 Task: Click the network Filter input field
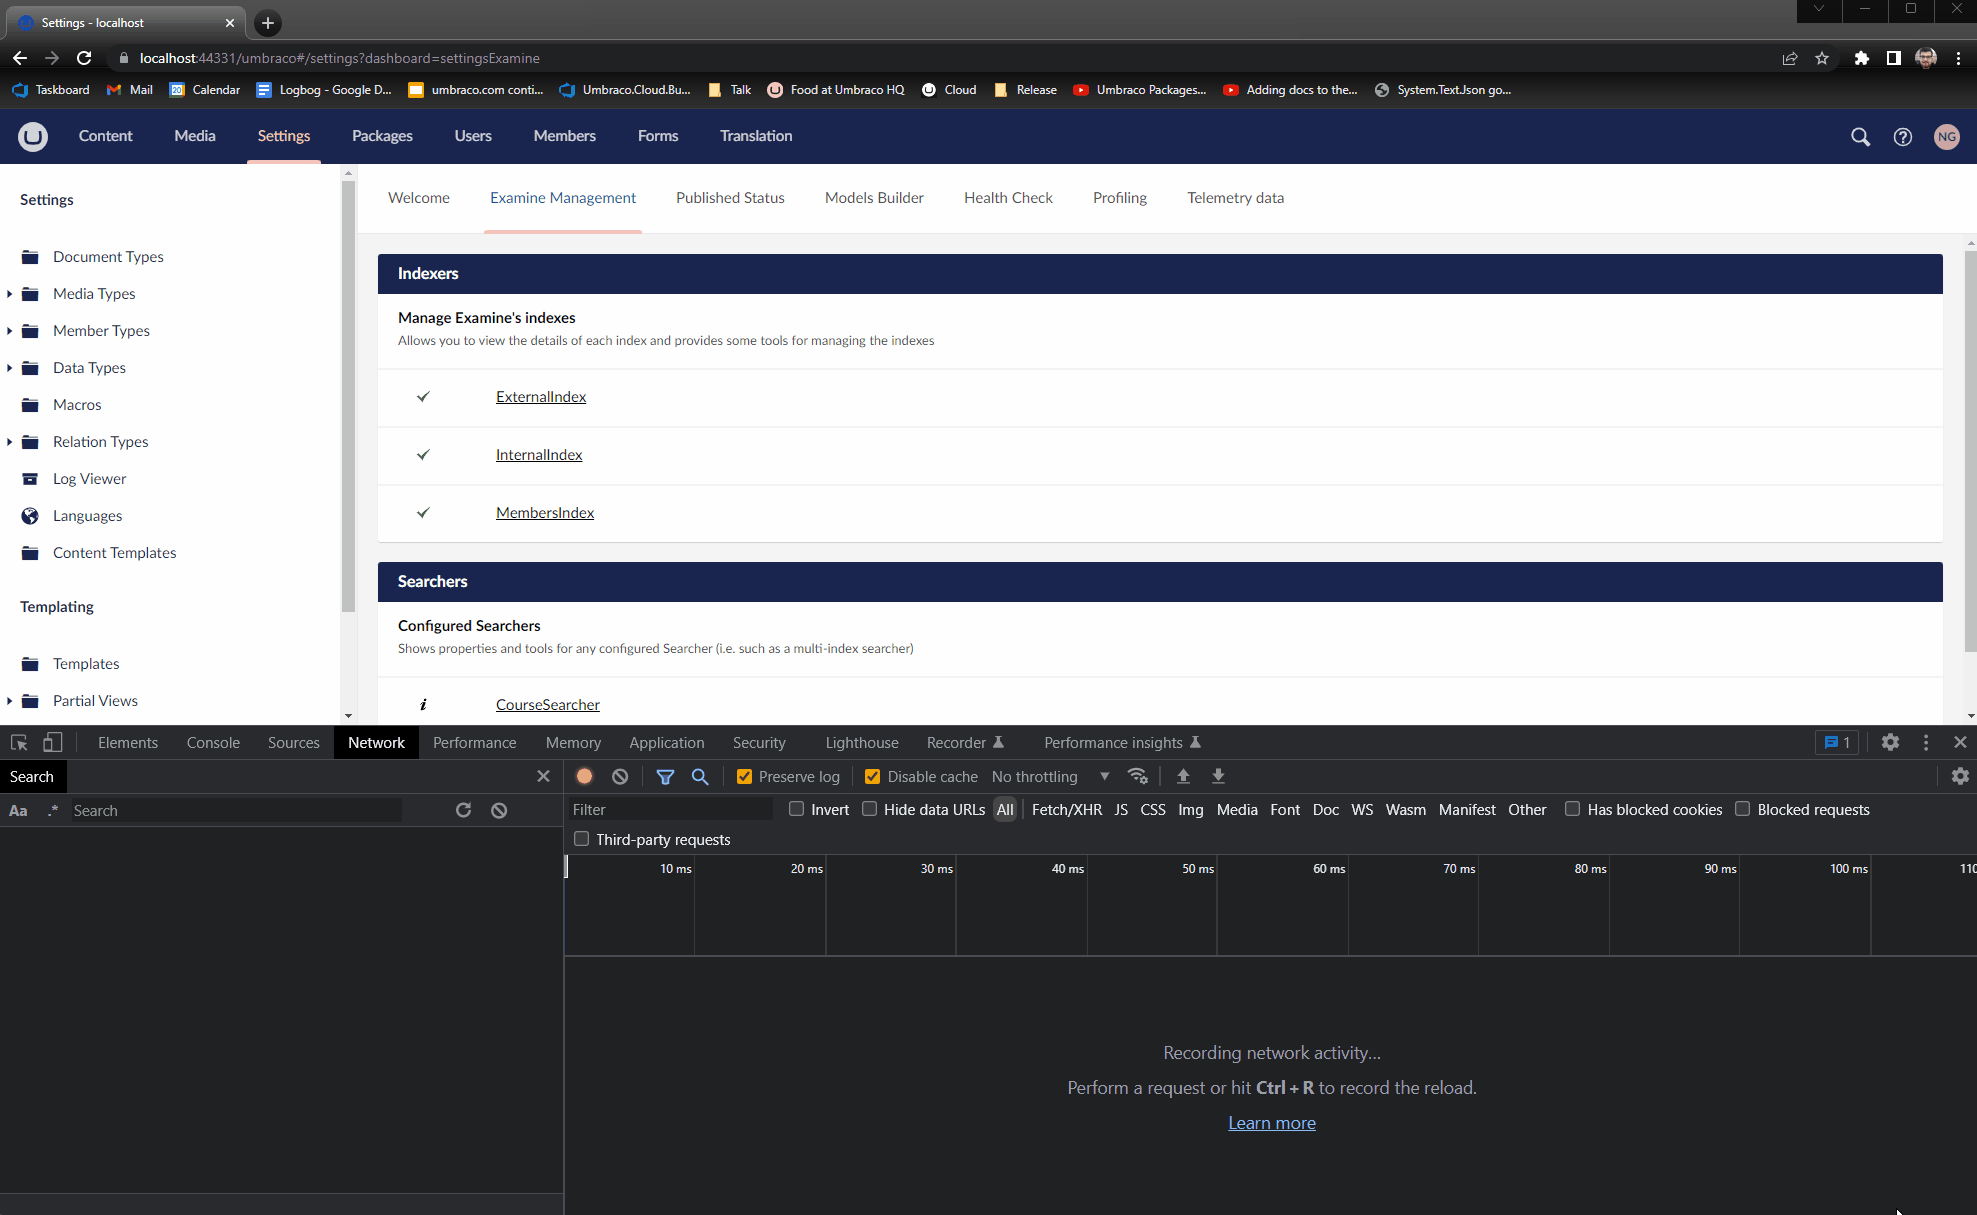(x=670, y=809)
